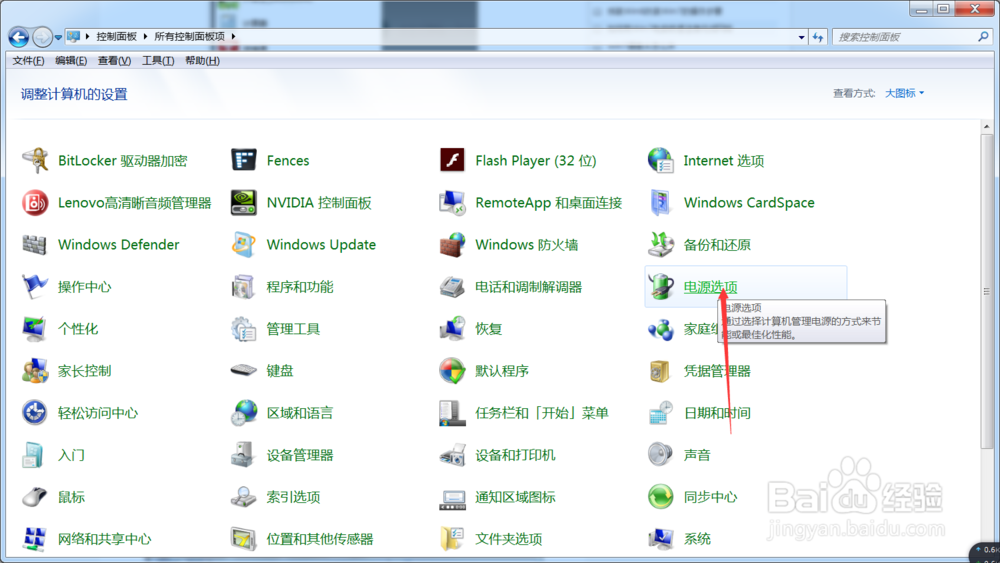Image resolution: width=1000 pixels, height=563 pixels.
Task: Click the 设备和打印机 link
Action: [515, 455]
